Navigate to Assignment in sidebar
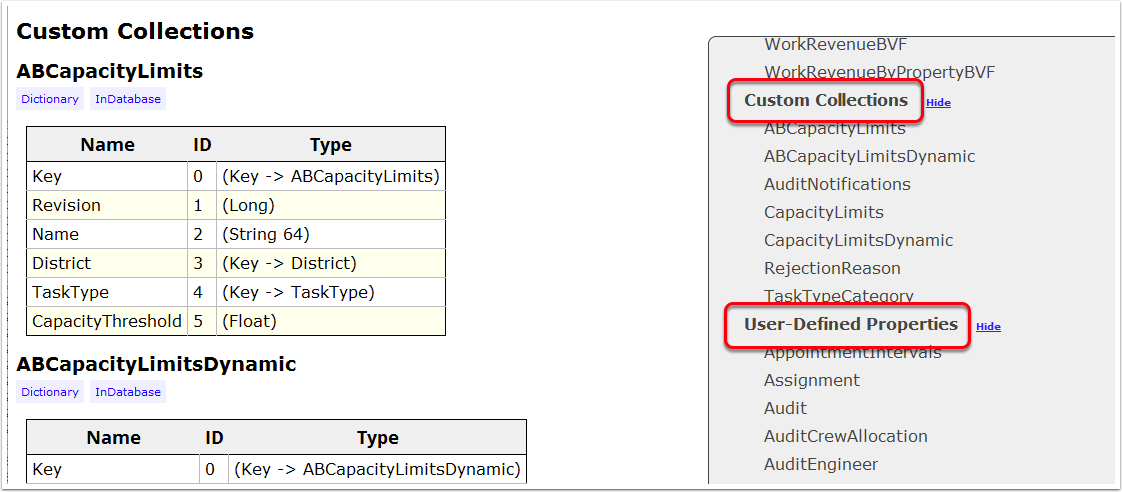The height and width of the screenshot is (492, 1122). click(811, 381)
